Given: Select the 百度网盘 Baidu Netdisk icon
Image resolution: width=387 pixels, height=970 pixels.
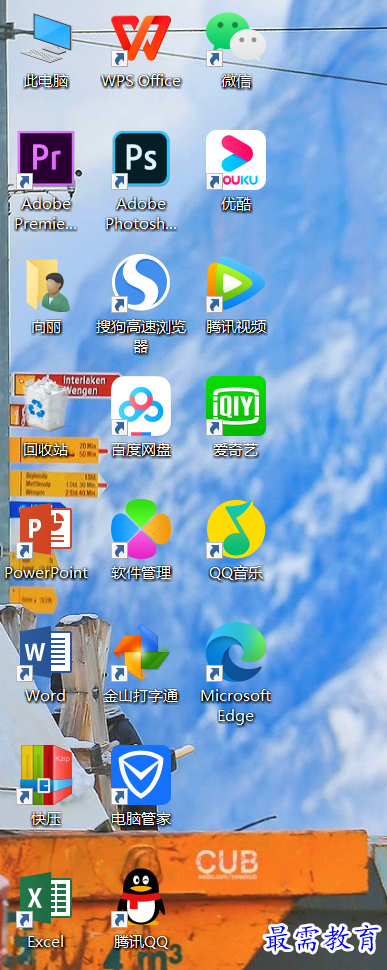Looking at the screenshot, I should 141,406.
